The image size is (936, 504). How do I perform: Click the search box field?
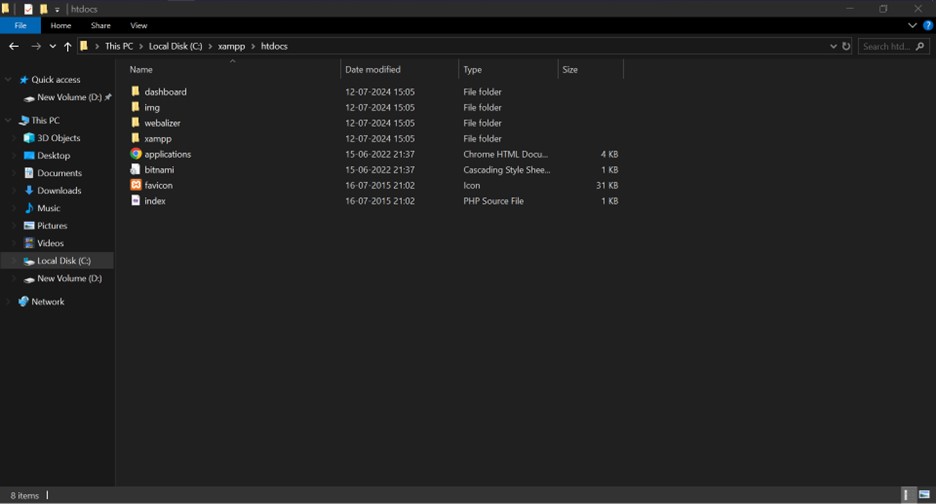click(x=885, y=46)
